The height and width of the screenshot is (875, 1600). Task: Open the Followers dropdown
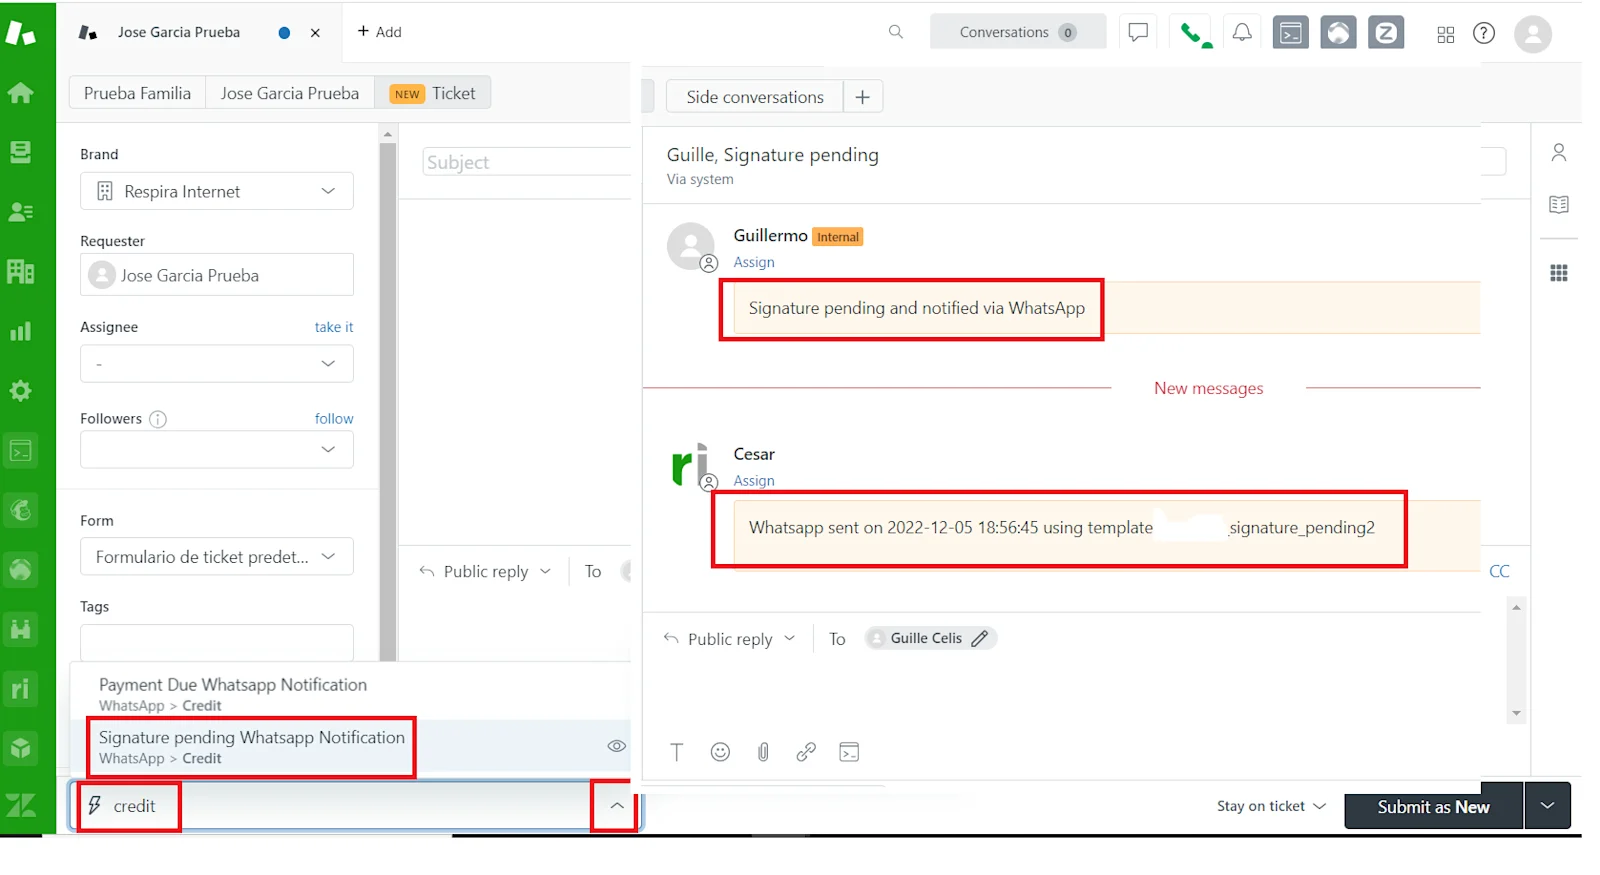click(x=217, y=449)
